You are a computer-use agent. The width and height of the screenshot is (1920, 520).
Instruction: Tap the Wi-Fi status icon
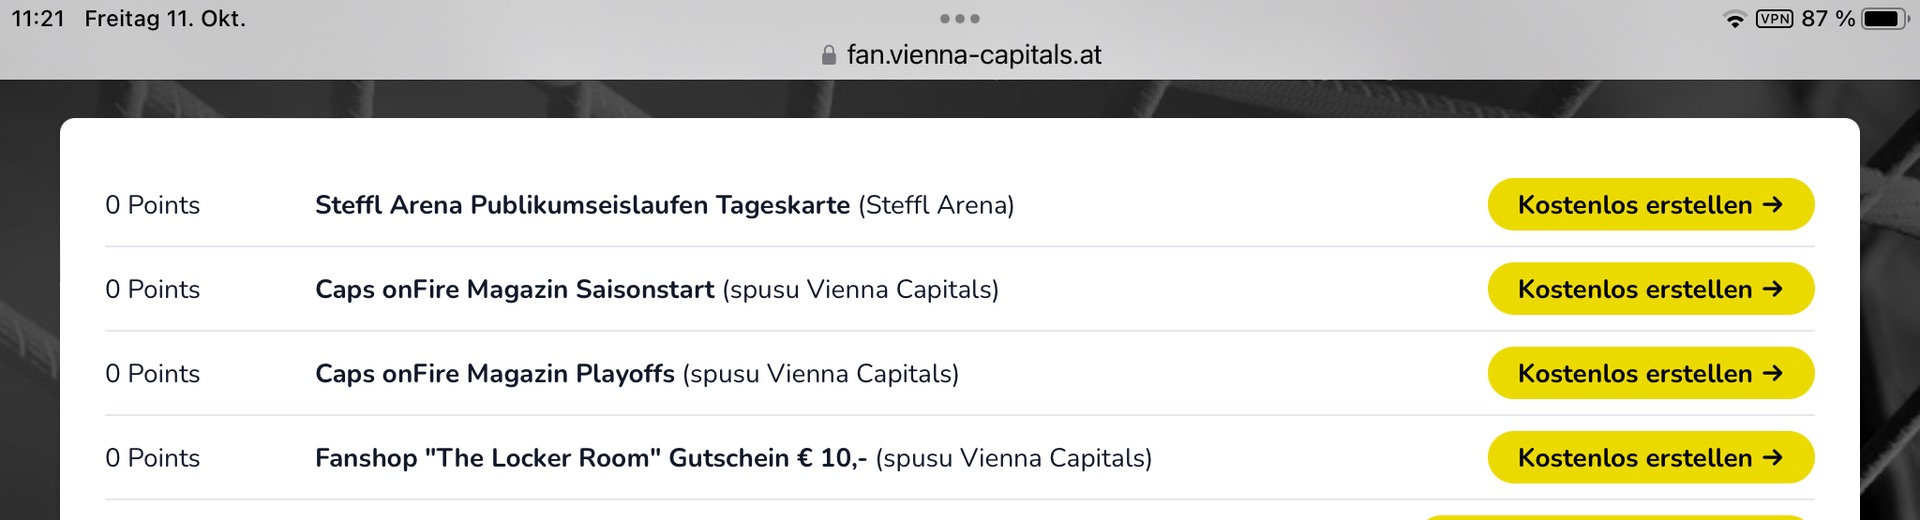point(1735,19)
